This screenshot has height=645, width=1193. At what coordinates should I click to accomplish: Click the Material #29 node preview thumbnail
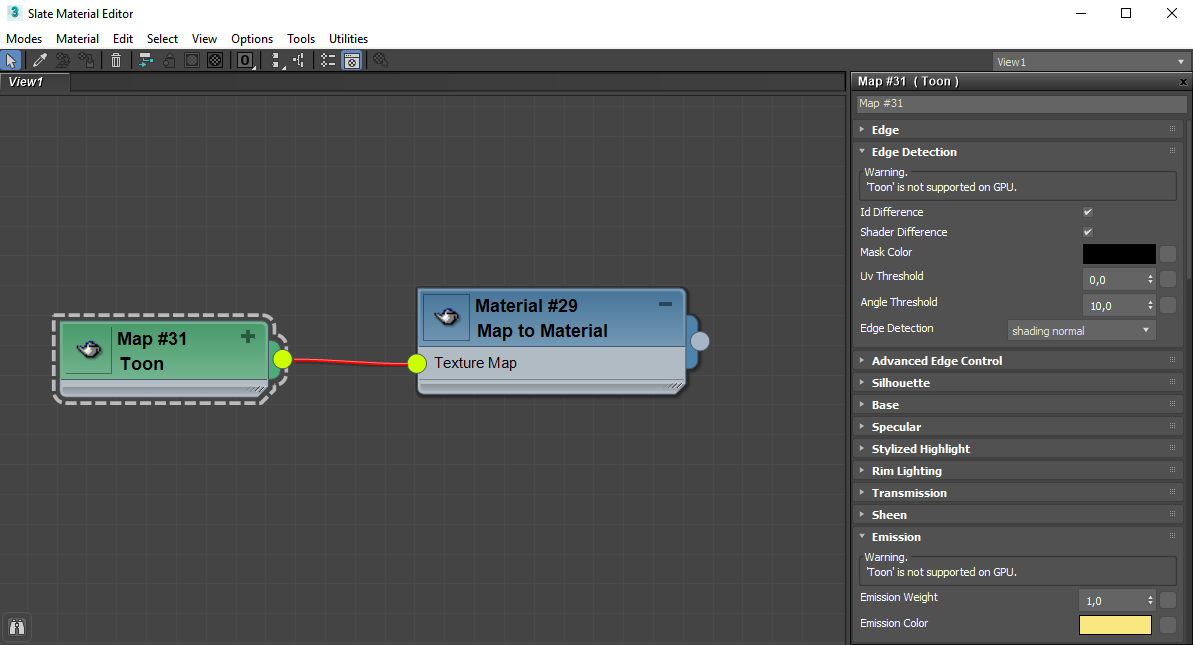[x=446, y=316]
